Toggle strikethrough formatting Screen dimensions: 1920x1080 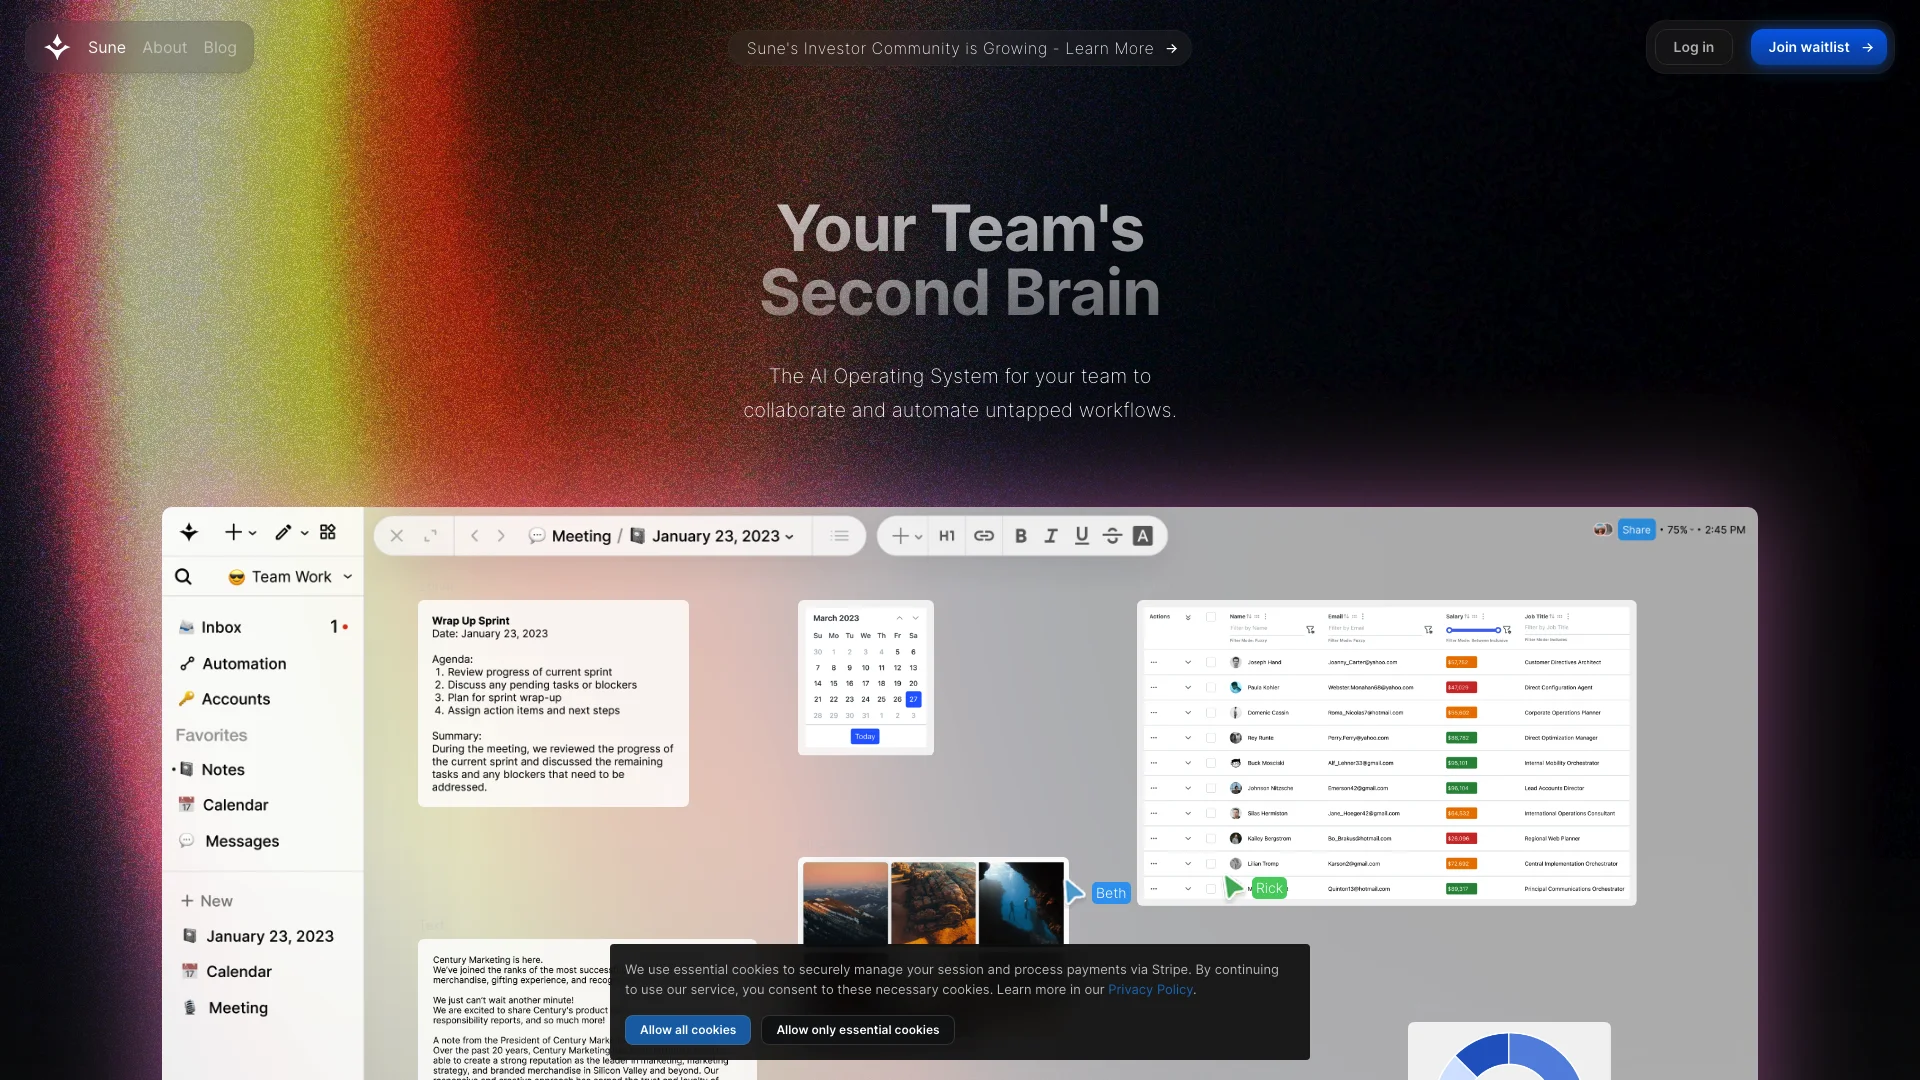[1112, 536]
